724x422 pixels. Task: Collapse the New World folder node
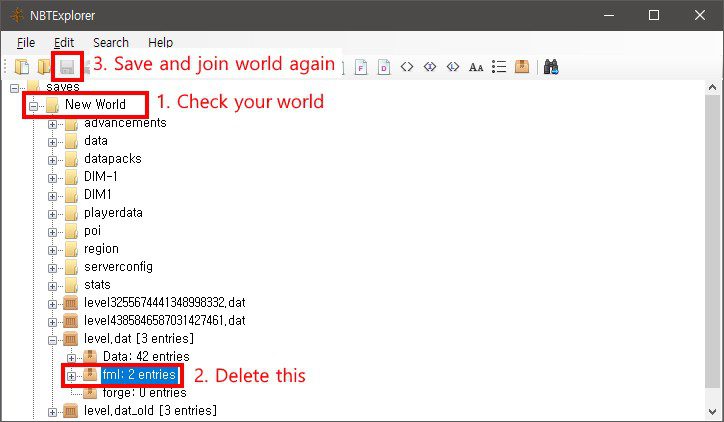[x=33, y=105]
